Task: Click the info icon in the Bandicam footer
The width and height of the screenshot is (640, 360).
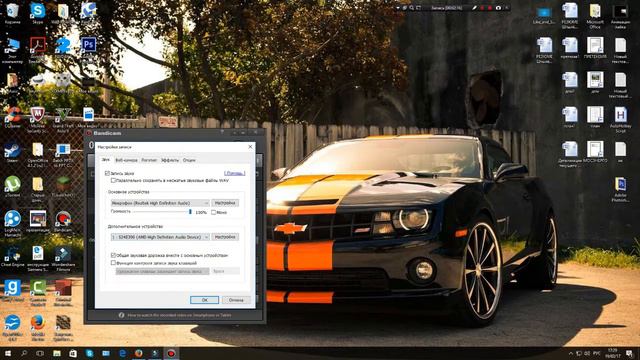Action: click(x=121, y=315)
